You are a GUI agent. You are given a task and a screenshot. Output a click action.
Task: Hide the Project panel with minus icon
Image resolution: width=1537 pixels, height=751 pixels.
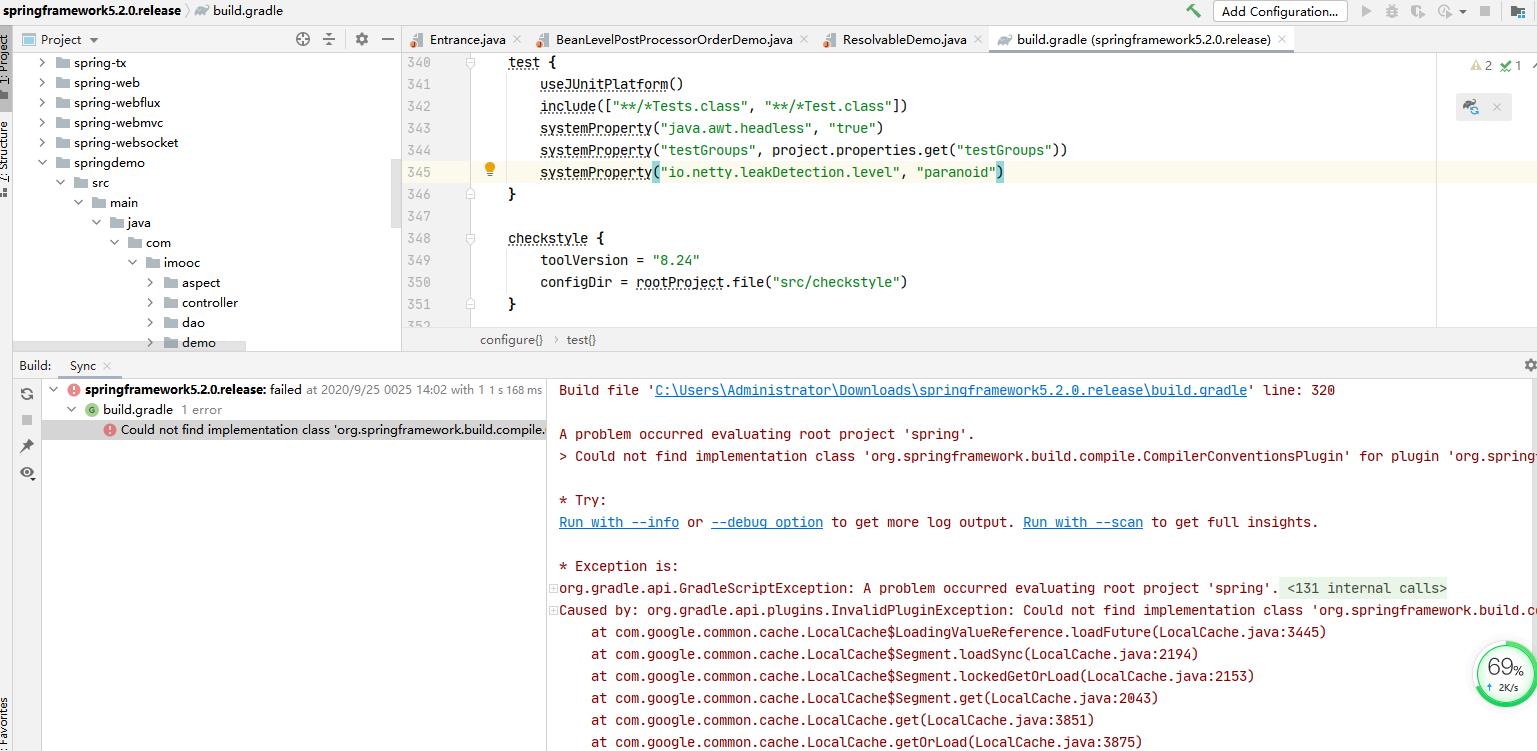[x=388, y=39]
